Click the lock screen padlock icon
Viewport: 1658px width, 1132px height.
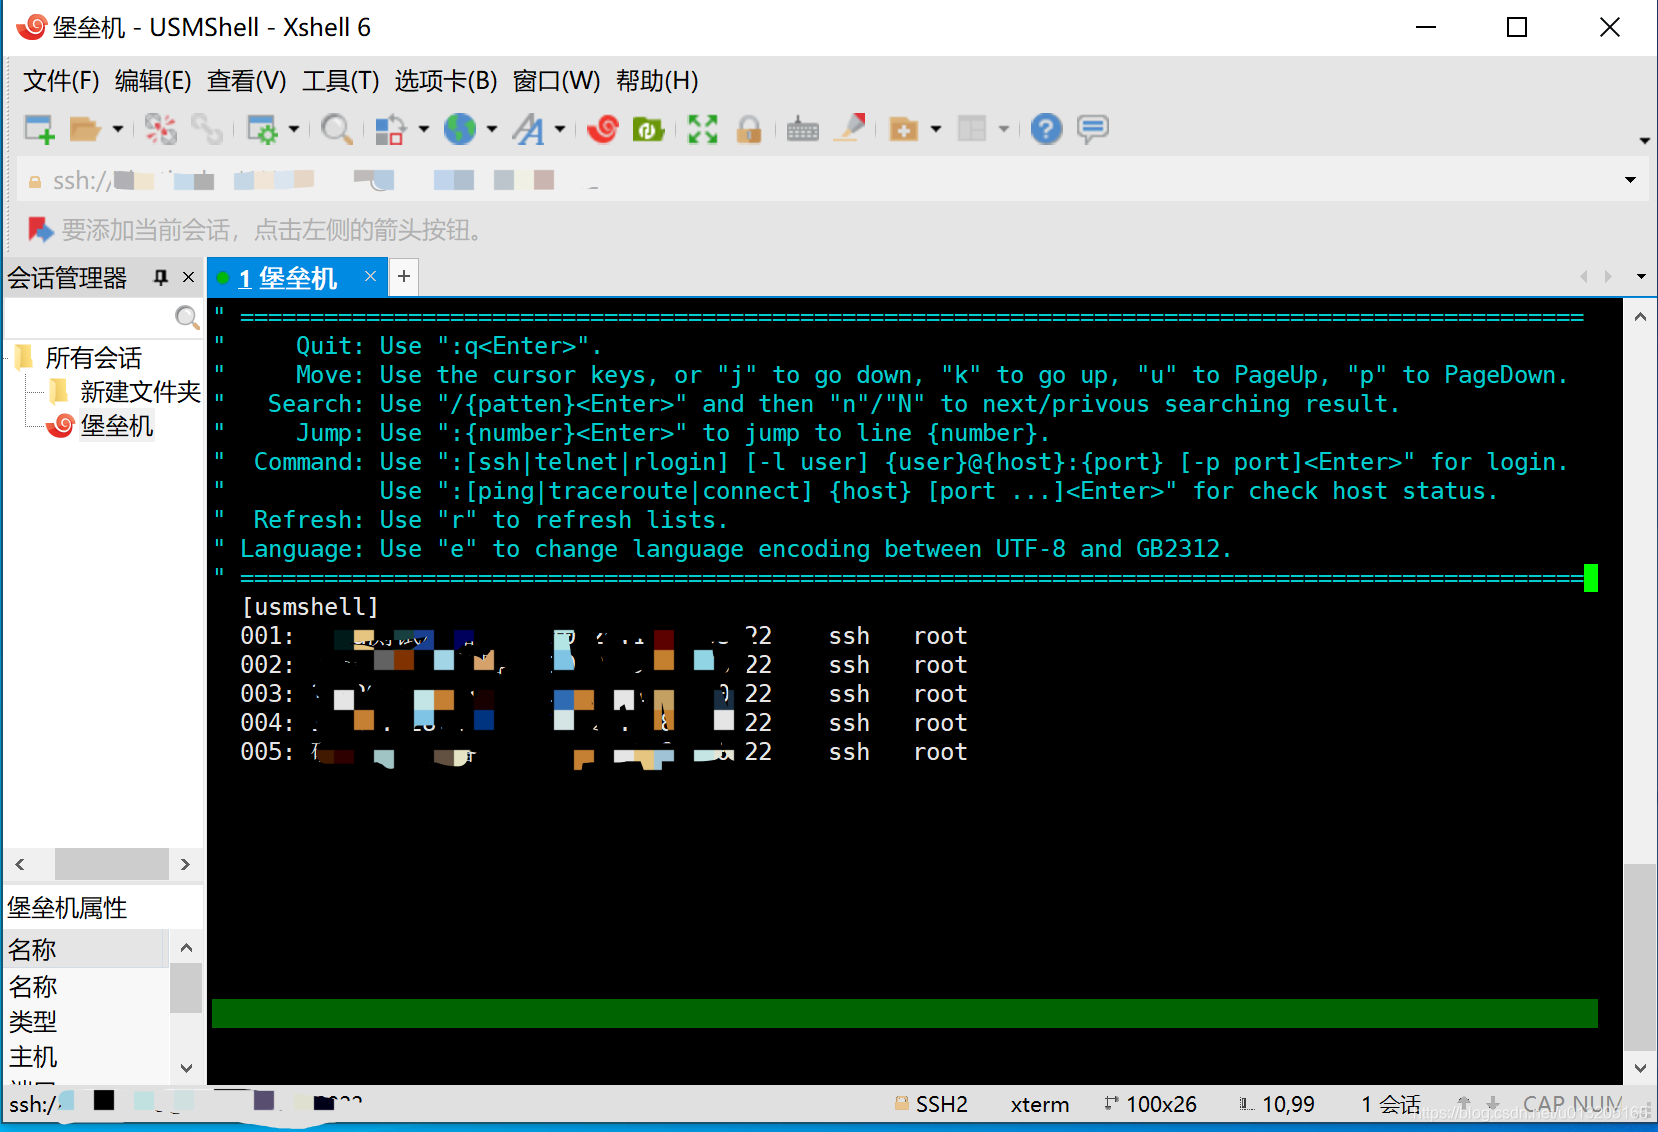[x=749, y=129]
